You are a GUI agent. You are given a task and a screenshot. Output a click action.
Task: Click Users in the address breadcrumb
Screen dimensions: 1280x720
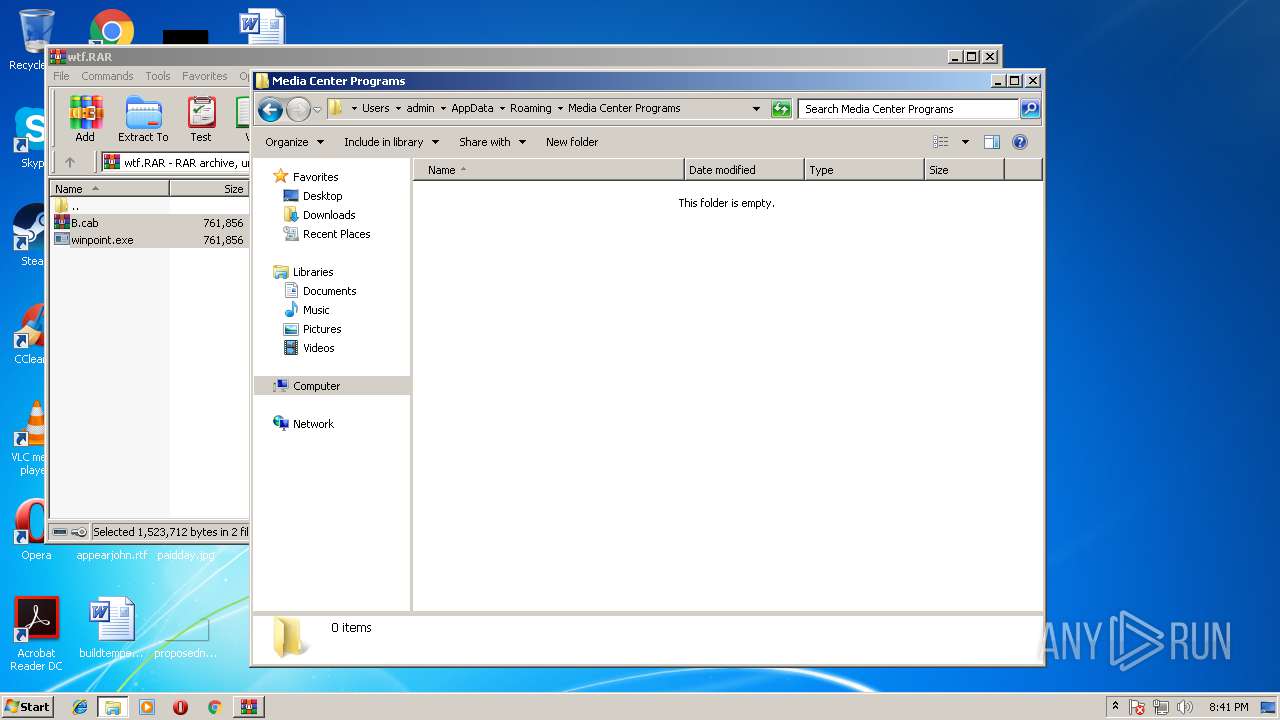pos(376,108)
